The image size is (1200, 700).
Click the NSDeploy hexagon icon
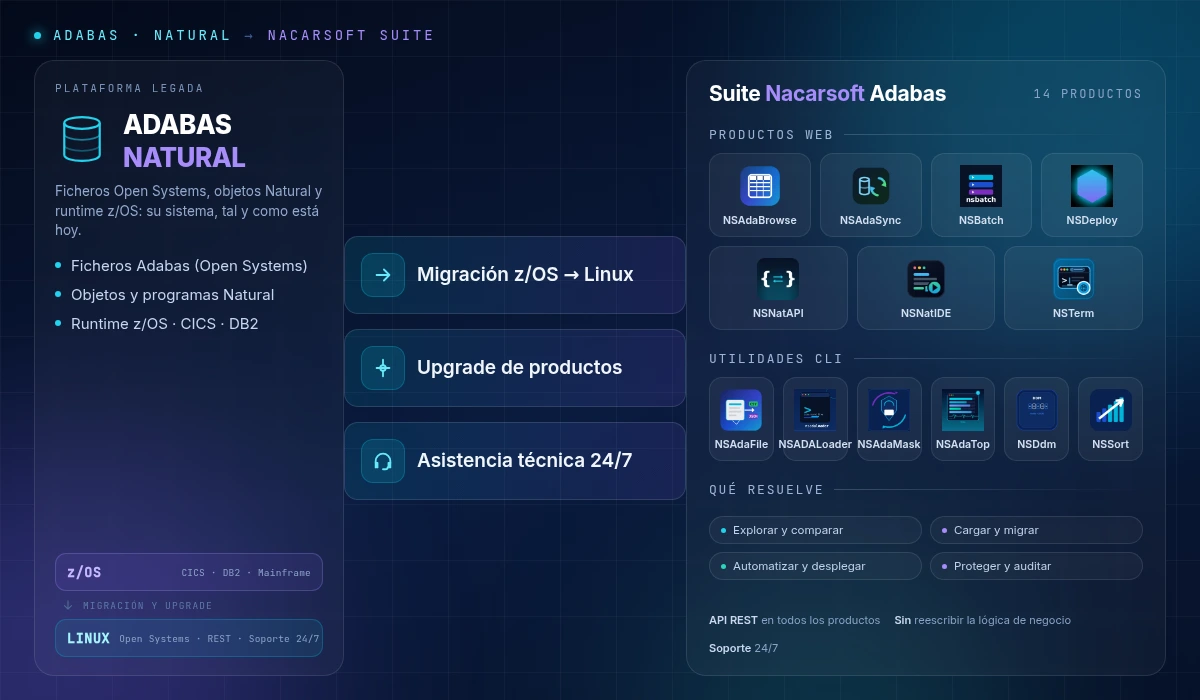1092,186
